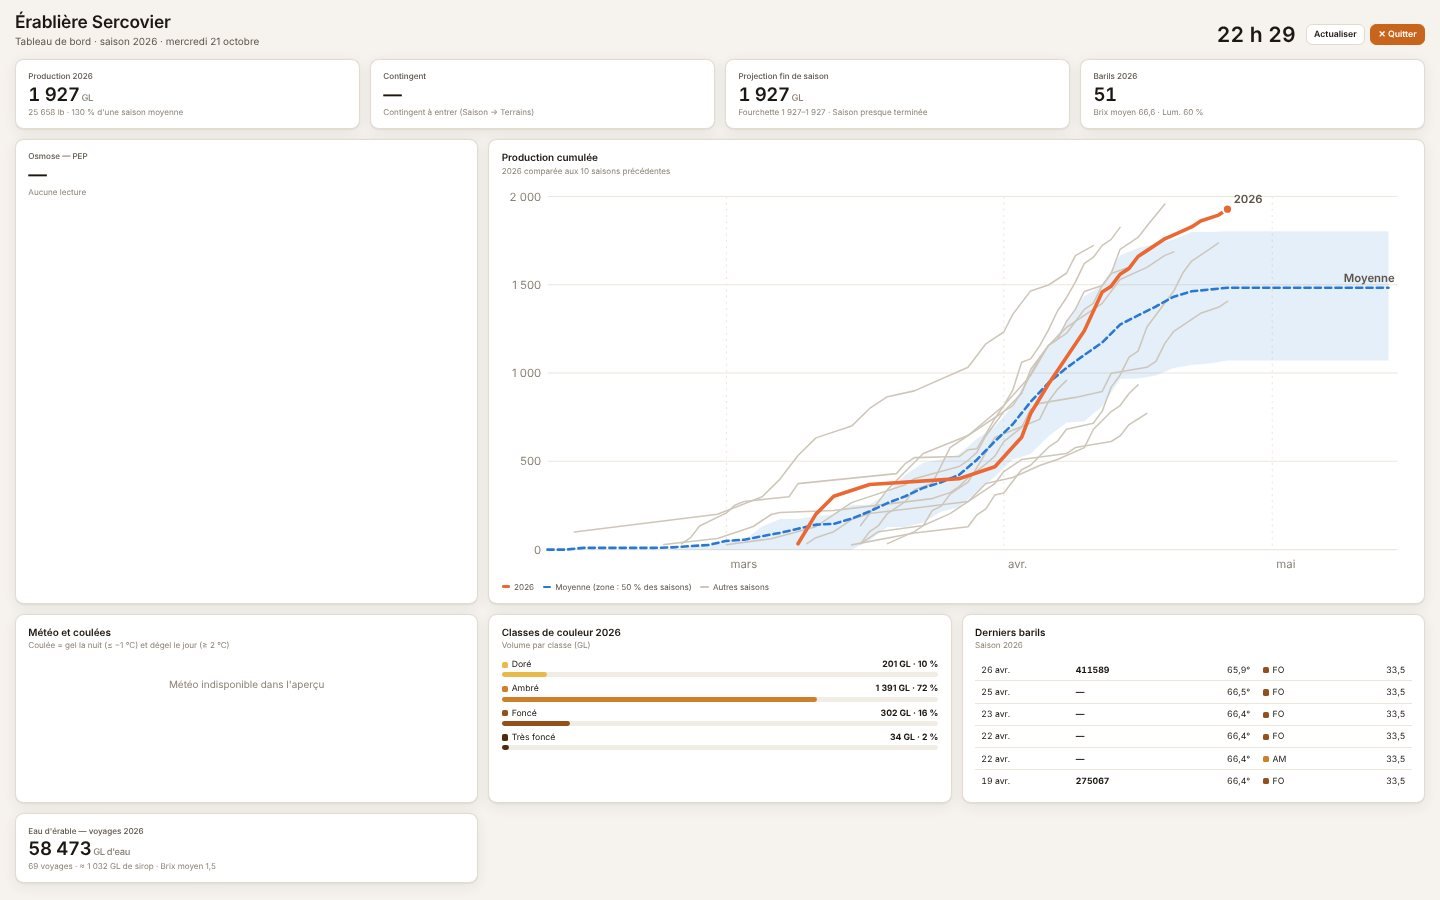Click the "Moyenne" label at the dashed line's end
The width and height of the screenshot is (1440, 900).
[x=1368, y=278]
